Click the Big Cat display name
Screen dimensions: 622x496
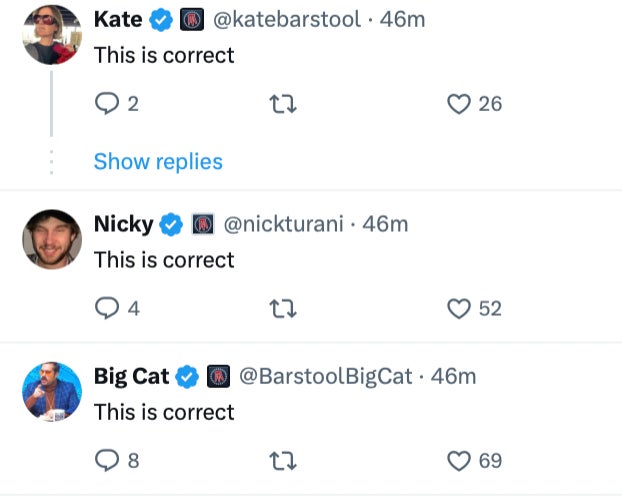(x=131, y=376)
